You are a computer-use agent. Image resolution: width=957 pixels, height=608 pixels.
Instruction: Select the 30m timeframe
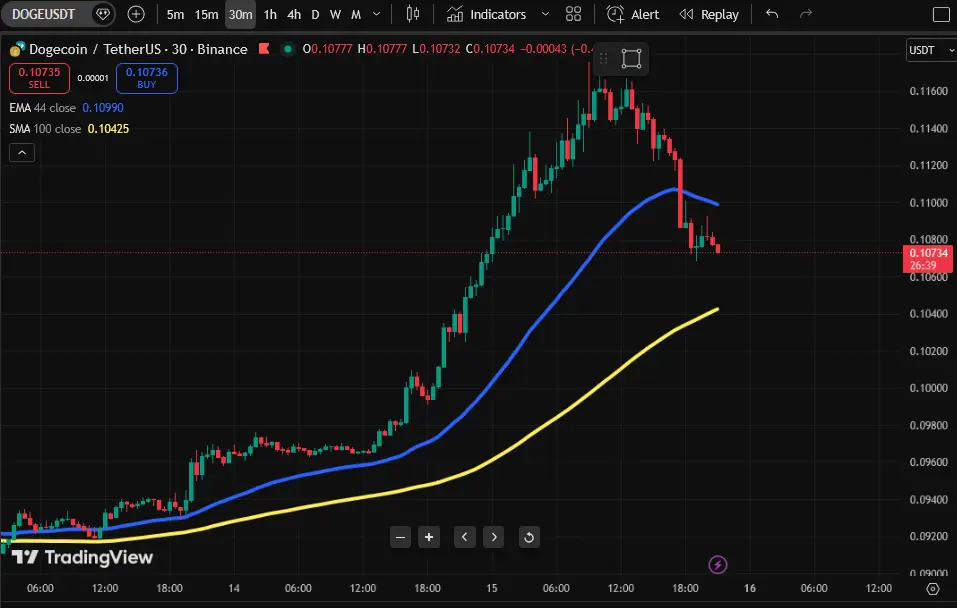coord(240,14)
